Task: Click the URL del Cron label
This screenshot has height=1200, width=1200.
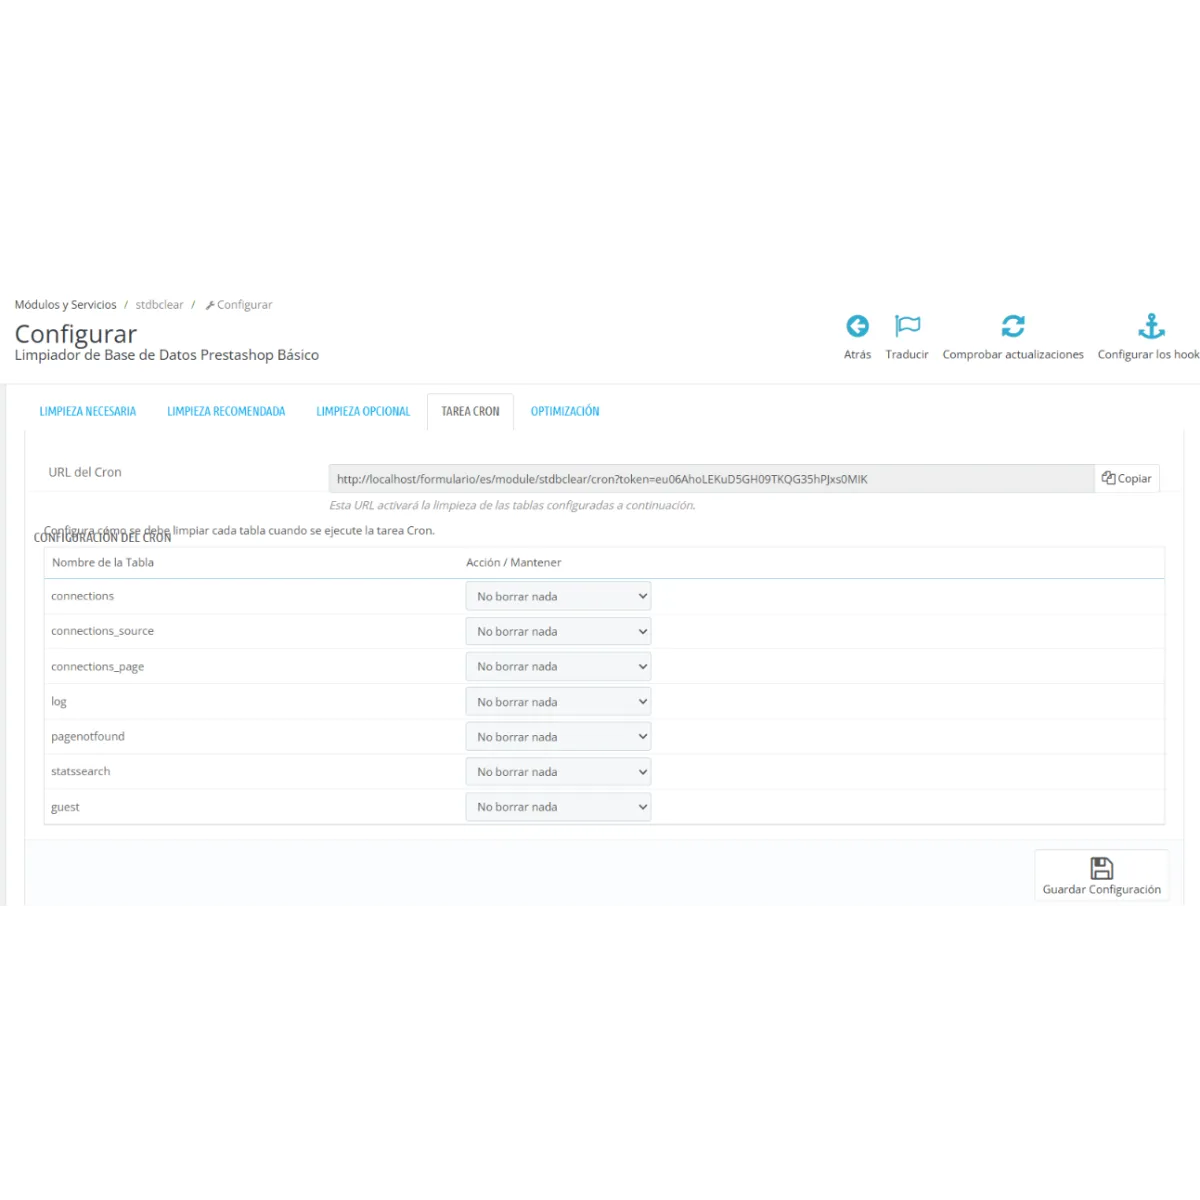Action: (x=85, y=472)
